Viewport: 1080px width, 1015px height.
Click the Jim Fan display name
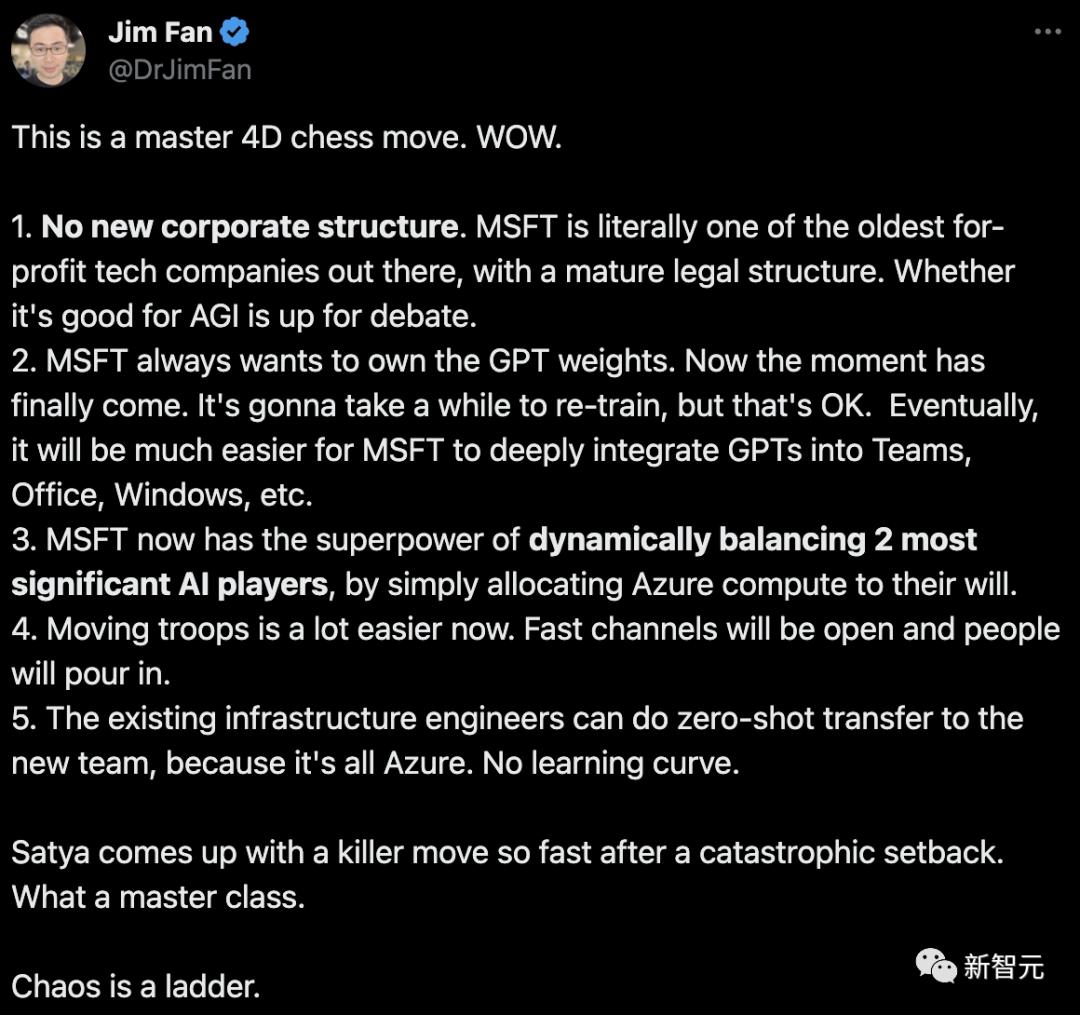(x=159, y=32)
